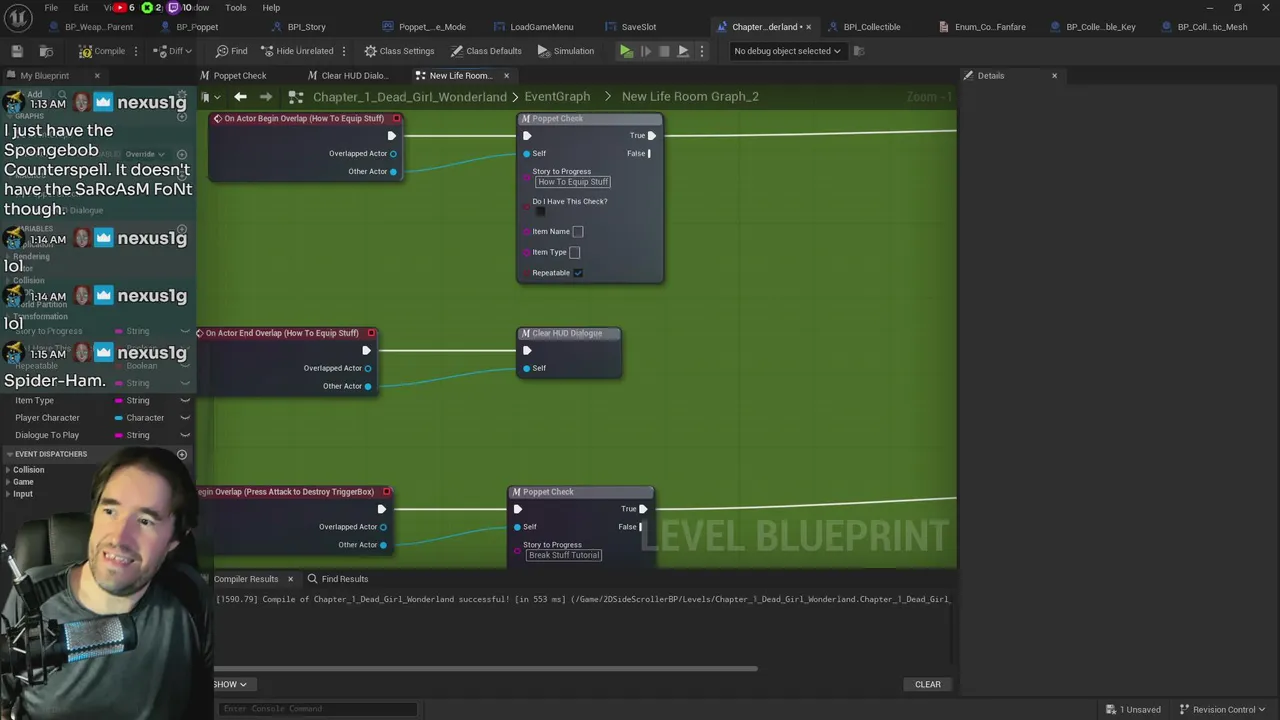The image size is (1280, 720).
Task: Start Play in editor with the green play icon
Action: (x=626, y=51)
